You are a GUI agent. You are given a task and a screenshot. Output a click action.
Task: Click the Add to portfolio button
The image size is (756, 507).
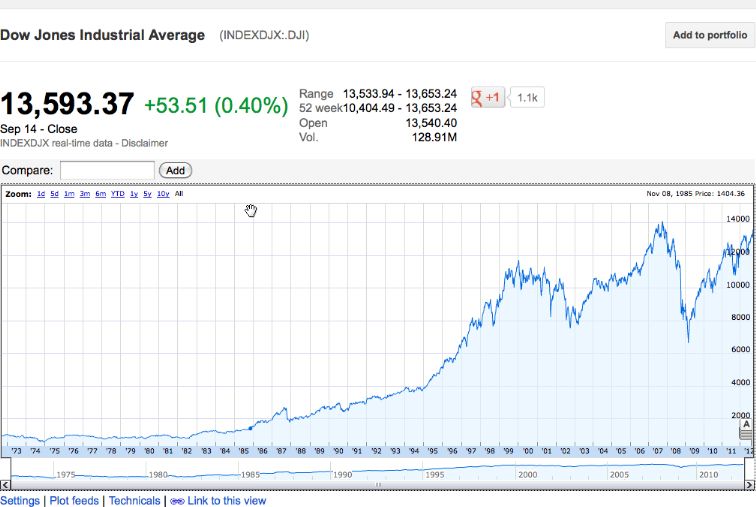click(710, 35)
